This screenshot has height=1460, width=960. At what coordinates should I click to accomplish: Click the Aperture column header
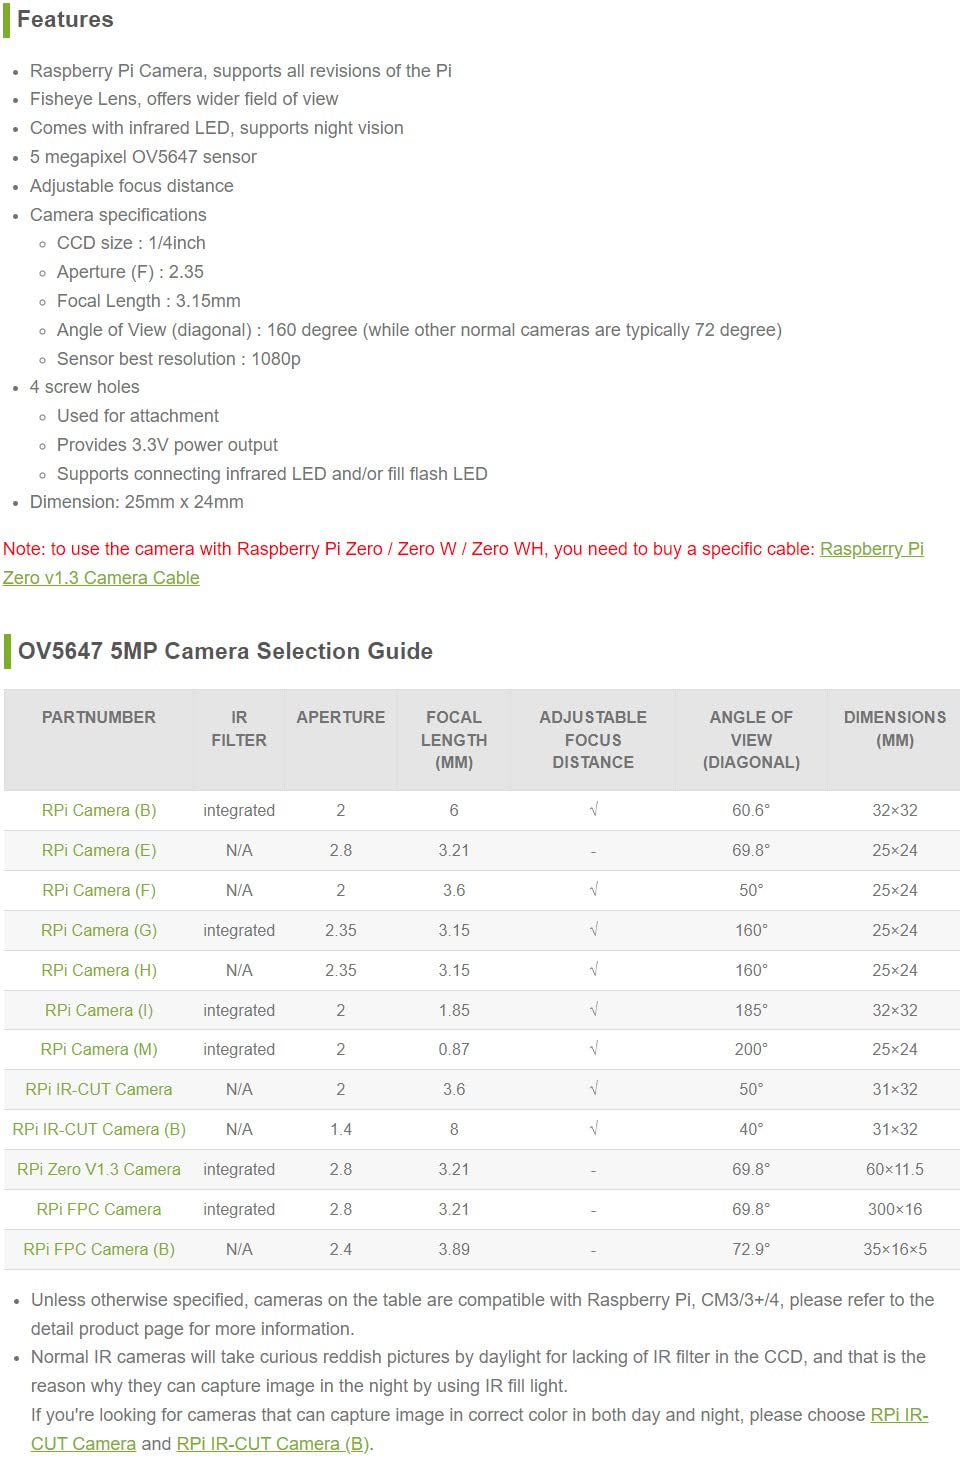point(341,717)
